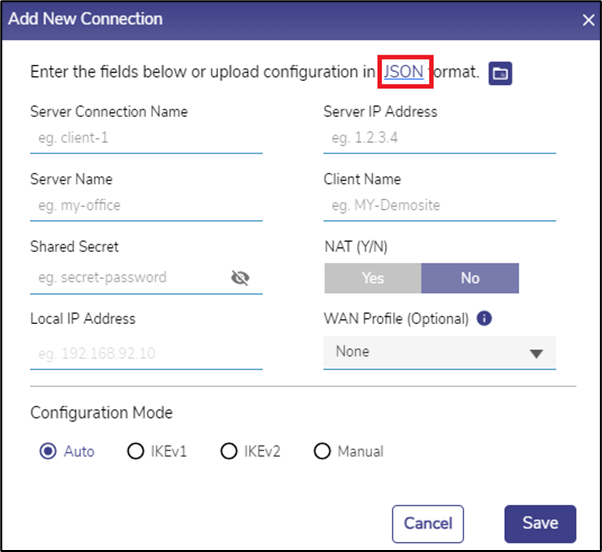Click the Cancel button
Viewport: 602px width, 552px height.
click(x=428, y=523)
